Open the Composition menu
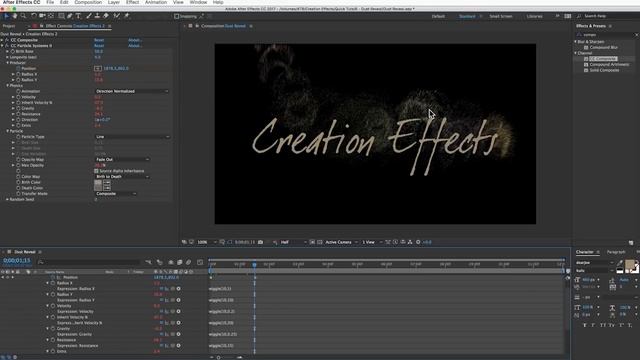The height and width of the screenshot is (360, 640). (88, 2)
